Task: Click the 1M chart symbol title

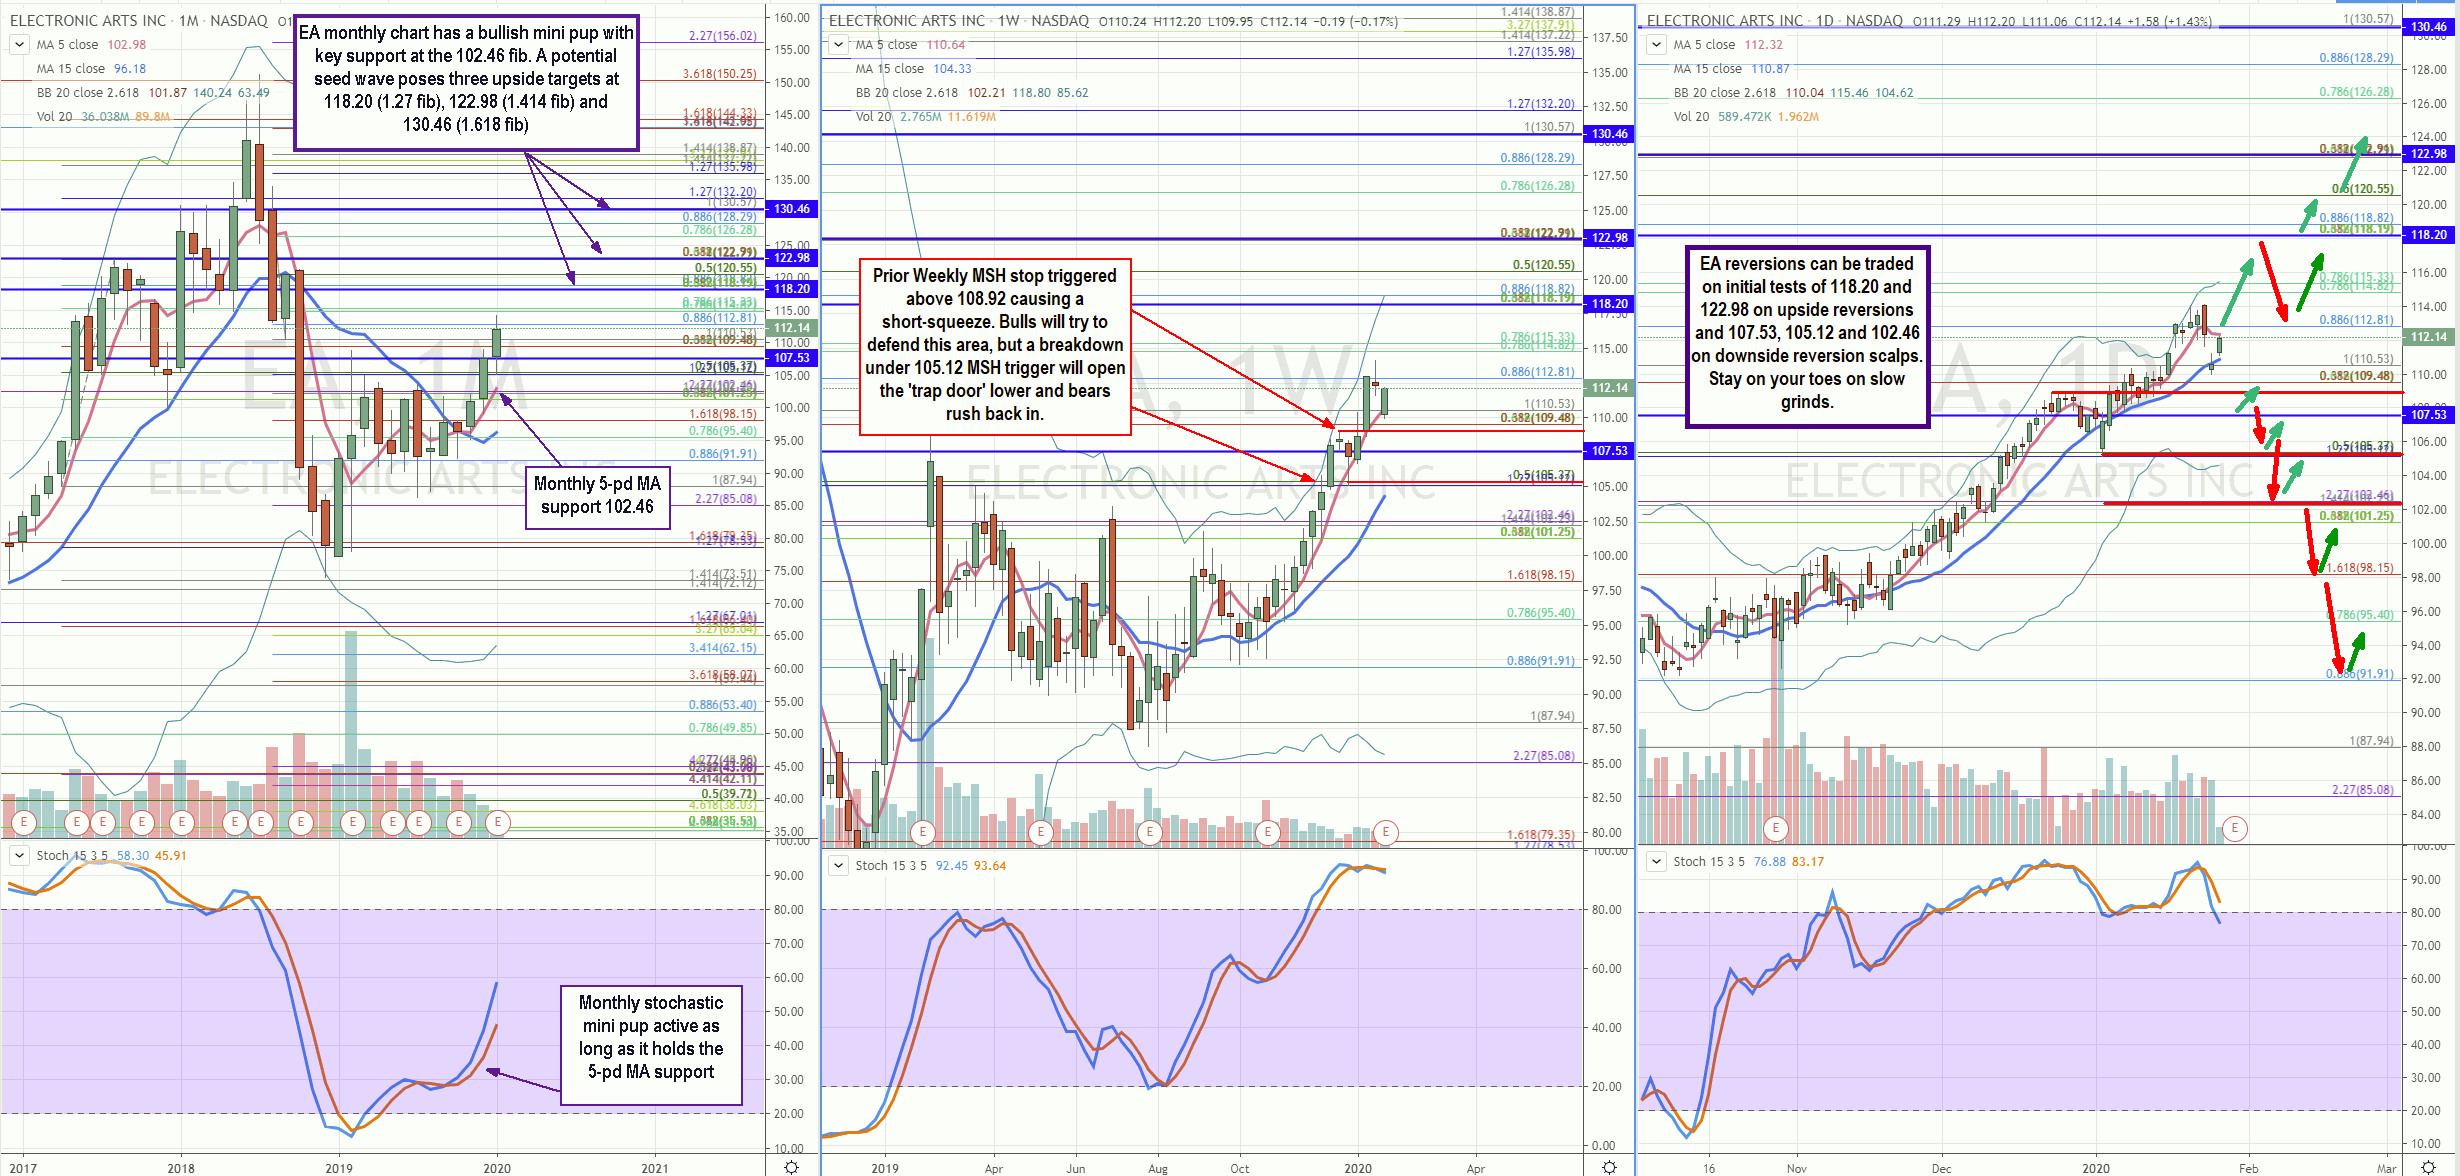Action: pos(139,21)
